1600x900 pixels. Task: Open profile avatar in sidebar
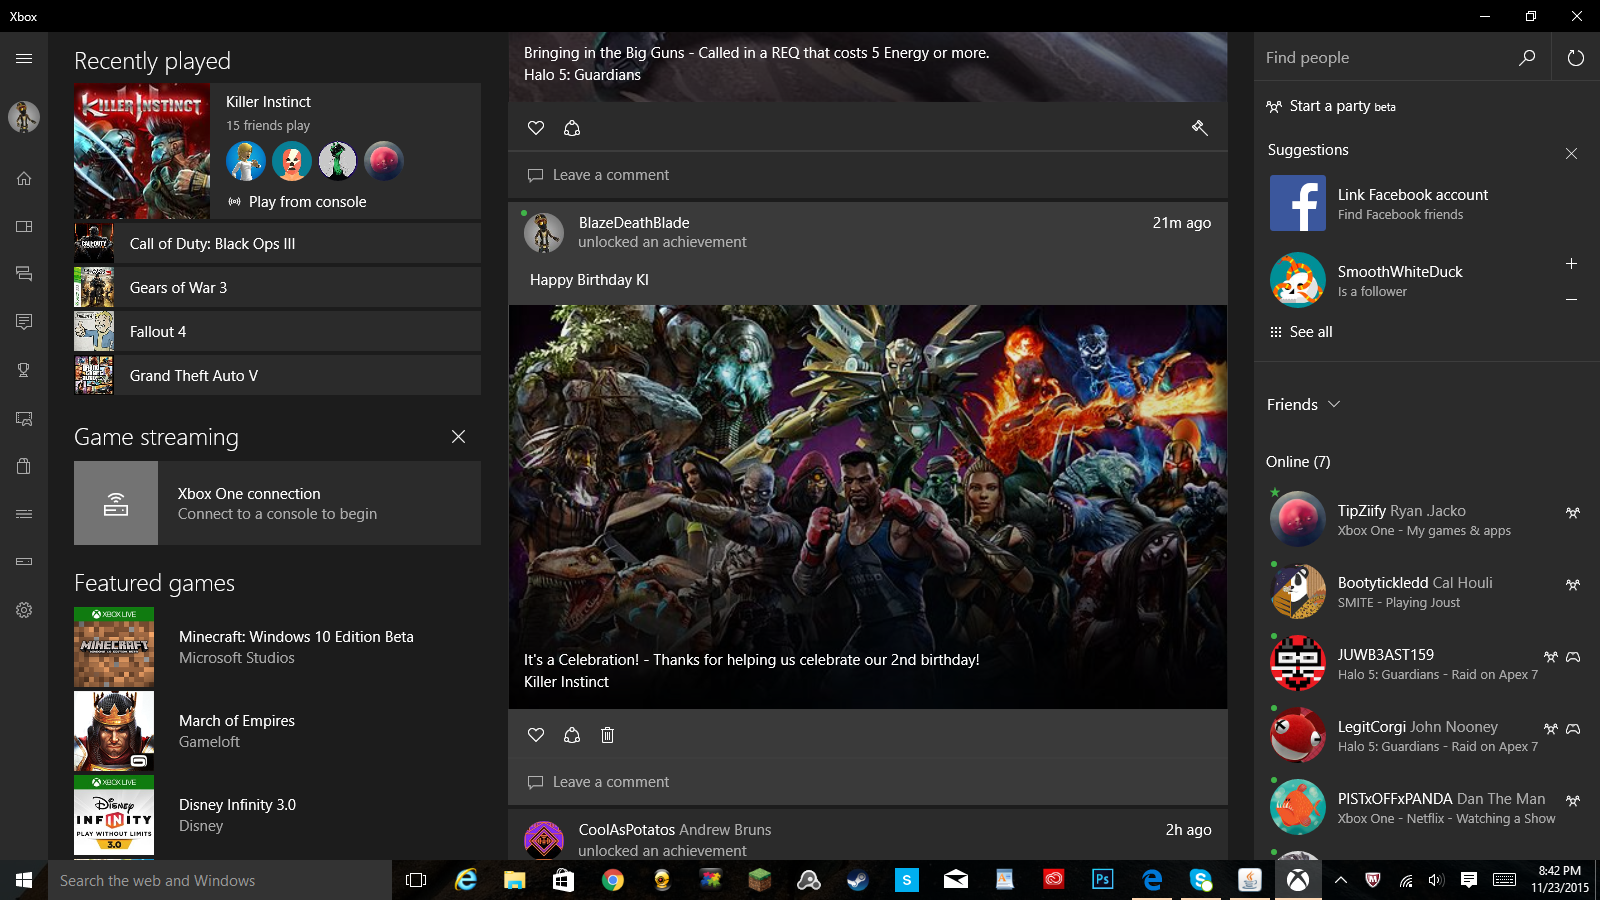[24, 117]
